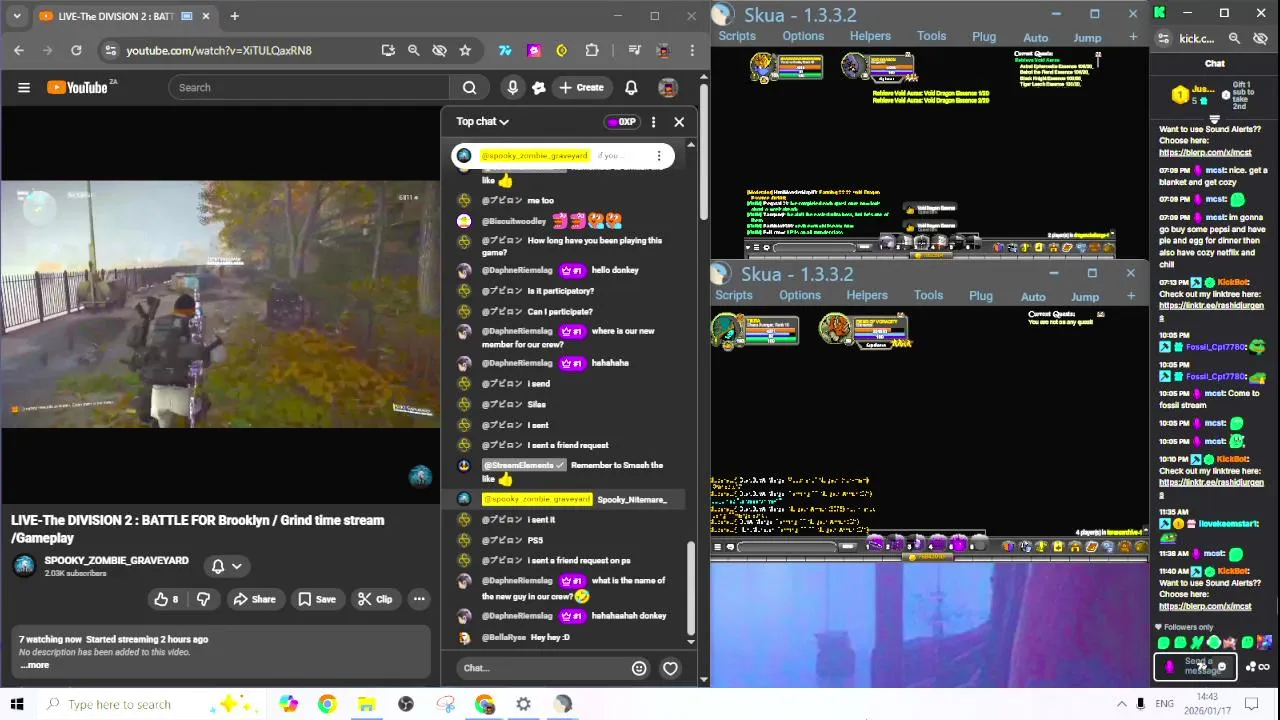
Task: Open Options menu in the upper Skua window
Action: (x=803, y=36)
